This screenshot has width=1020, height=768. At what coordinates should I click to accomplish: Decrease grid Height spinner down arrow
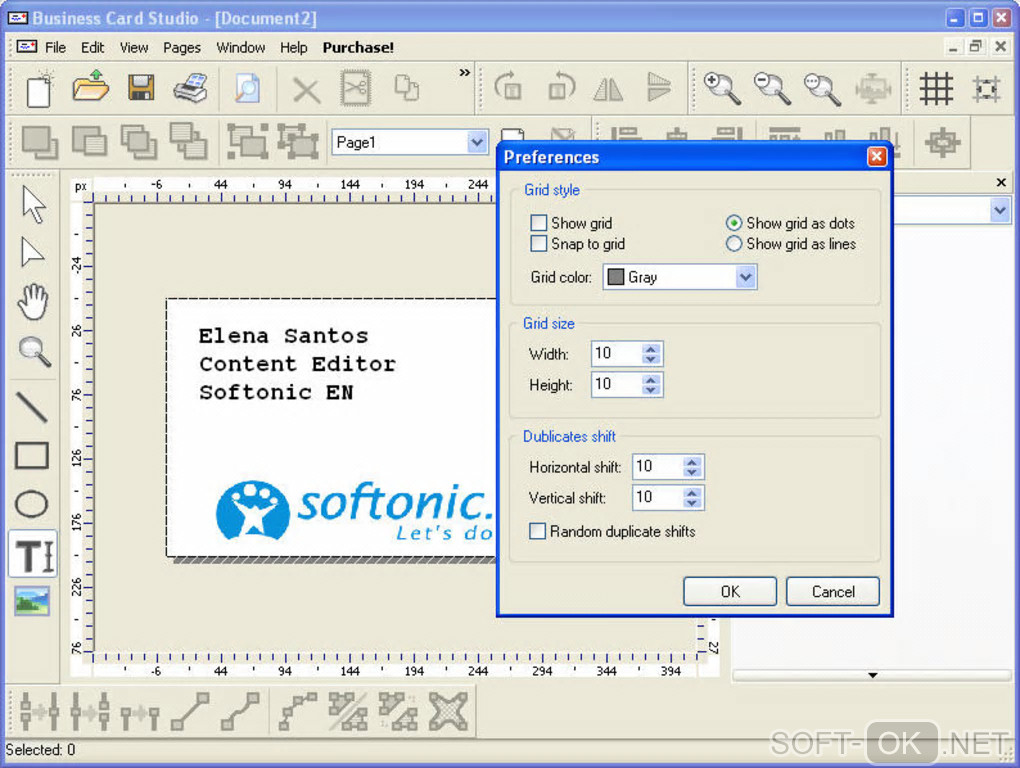(651, 390)
